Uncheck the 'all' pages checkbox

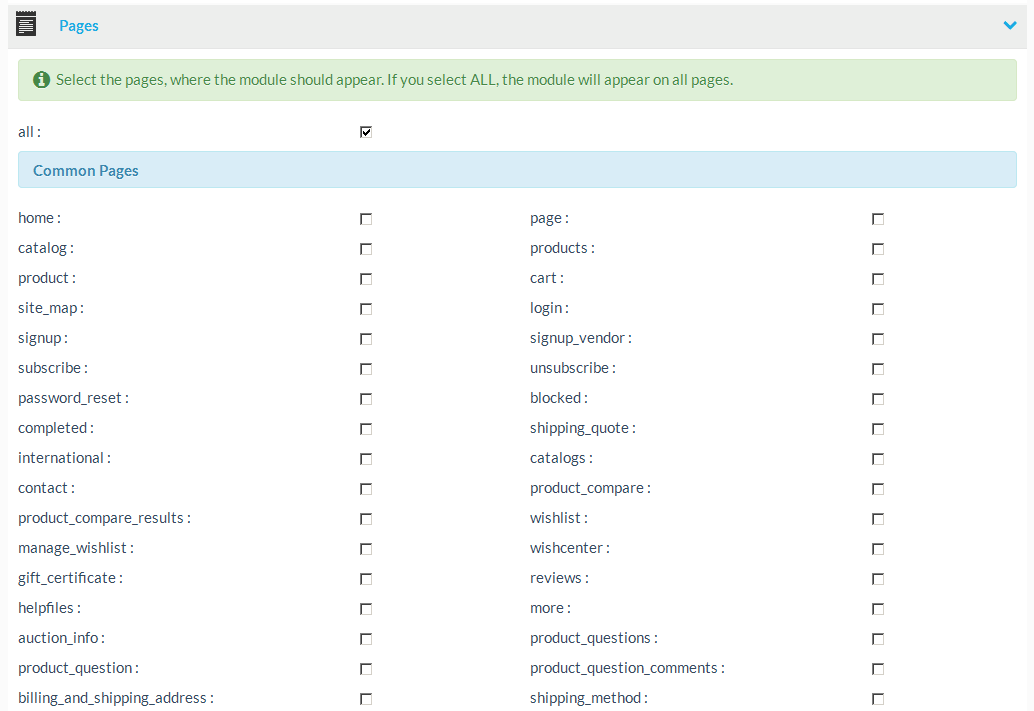tap(366, 132)
